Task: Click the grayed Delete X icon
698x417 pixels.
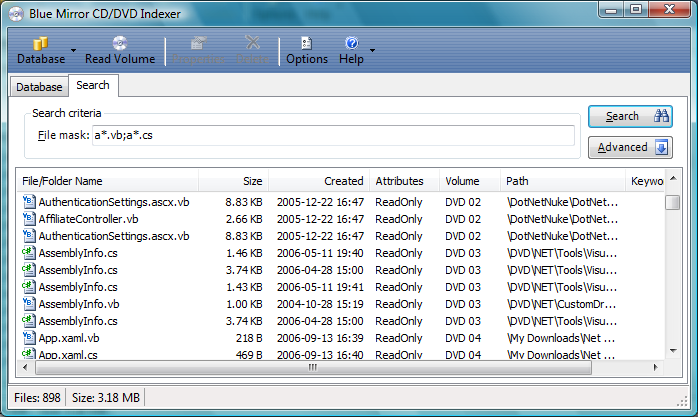Action: coord(252,43)
